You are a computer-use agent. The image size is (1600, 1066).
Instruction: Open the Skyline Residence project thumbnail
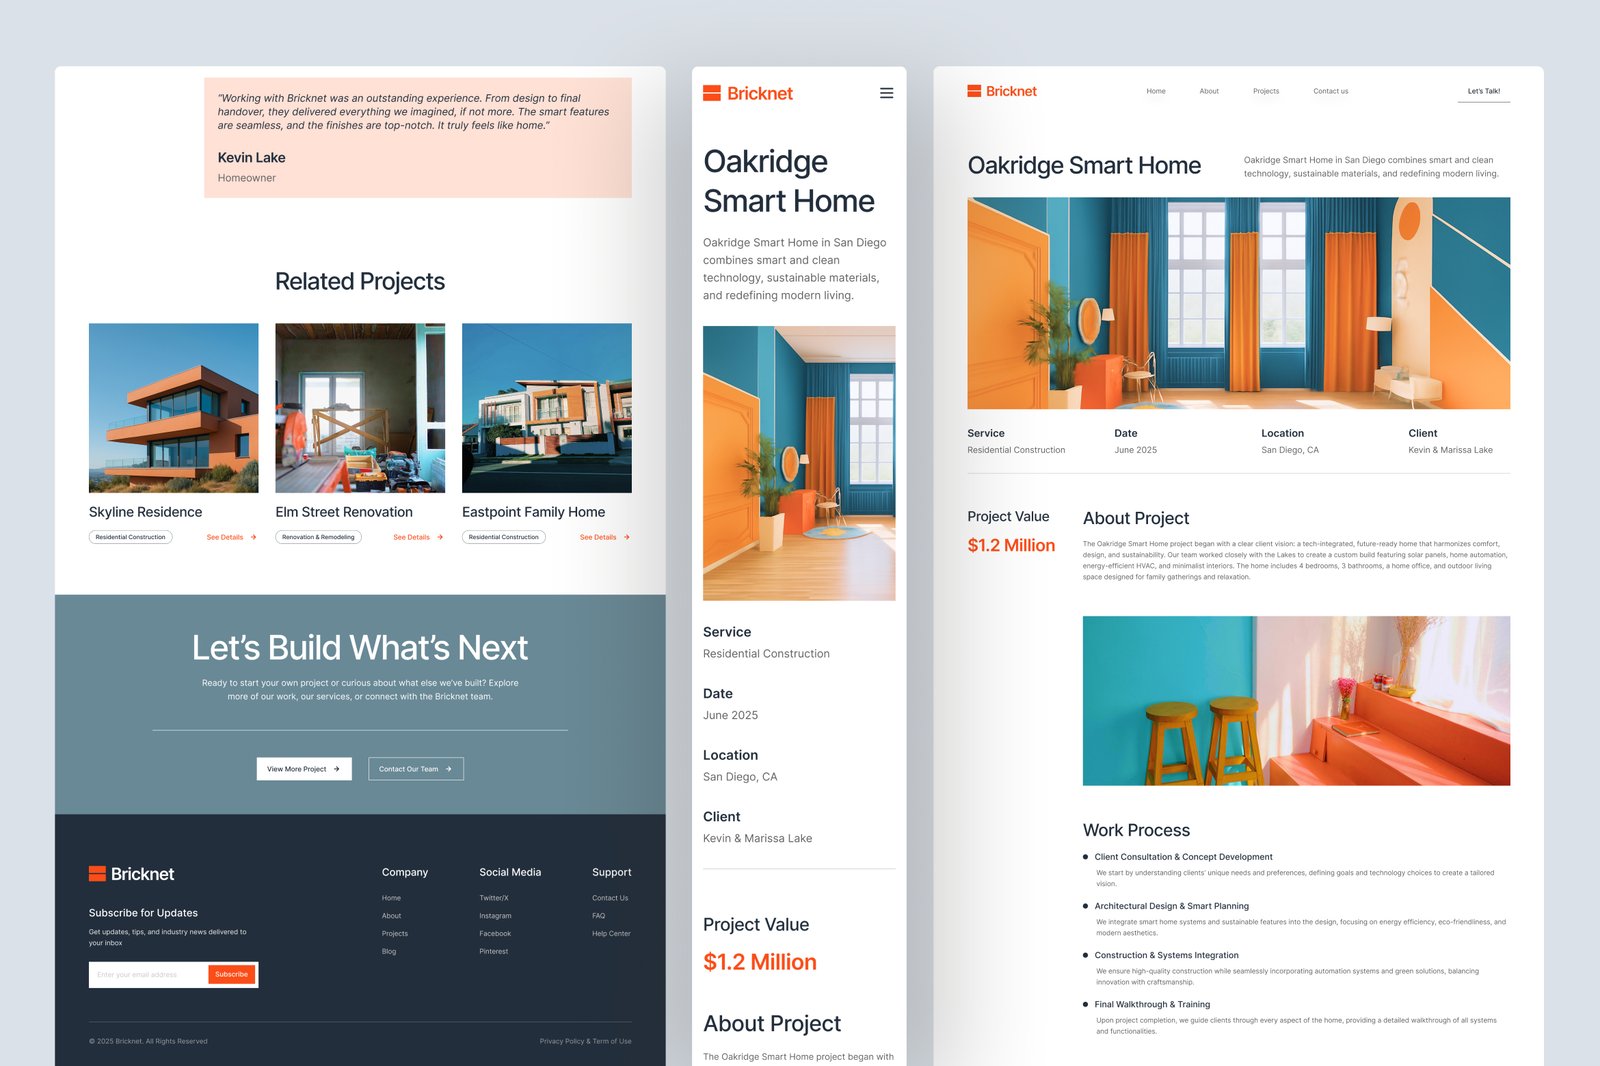173,407
